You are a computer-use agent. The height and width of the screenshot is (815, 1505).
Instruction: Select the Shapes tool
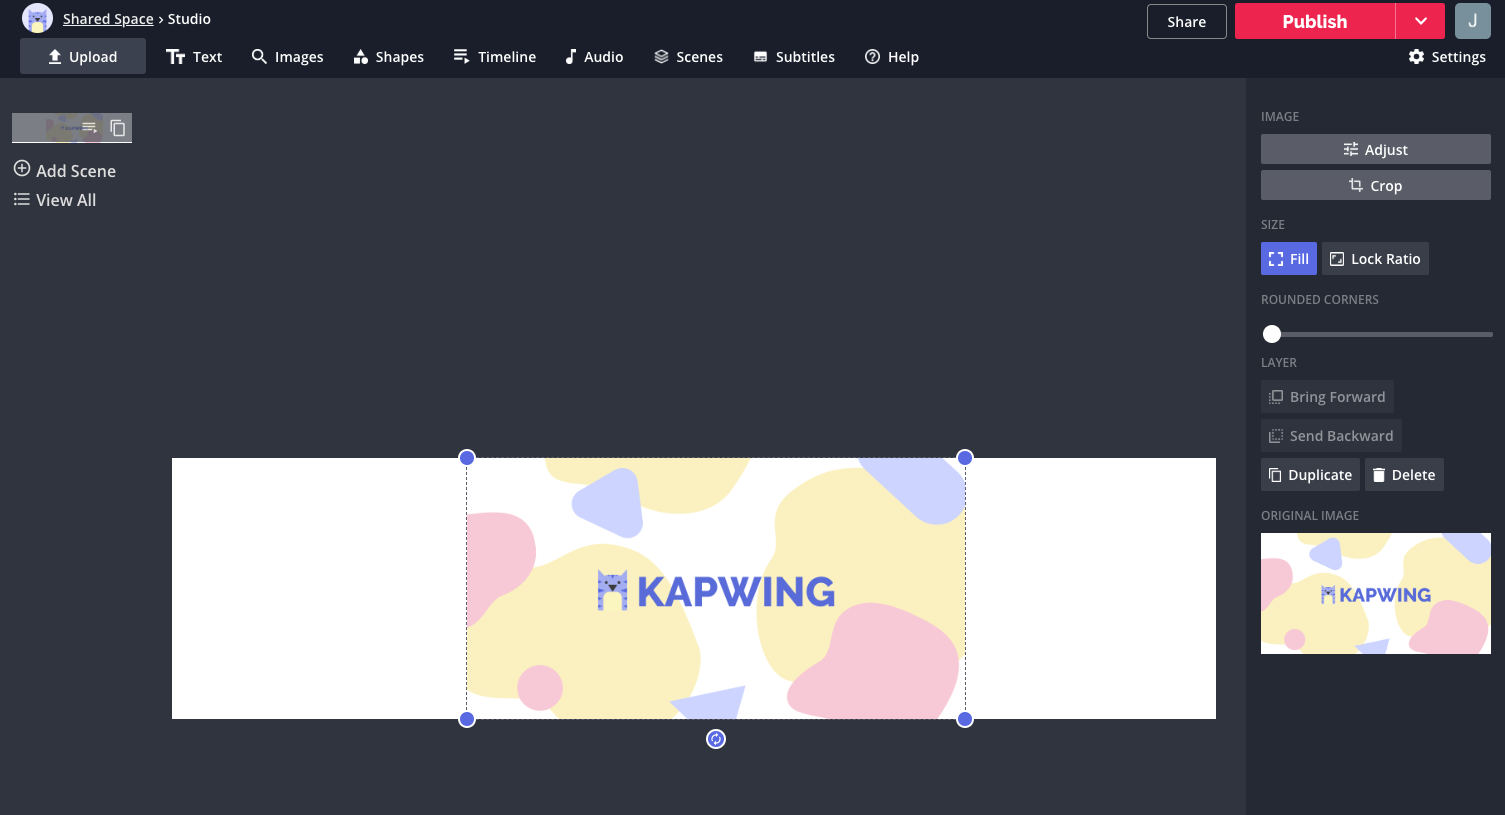click(x=388, y=56)
